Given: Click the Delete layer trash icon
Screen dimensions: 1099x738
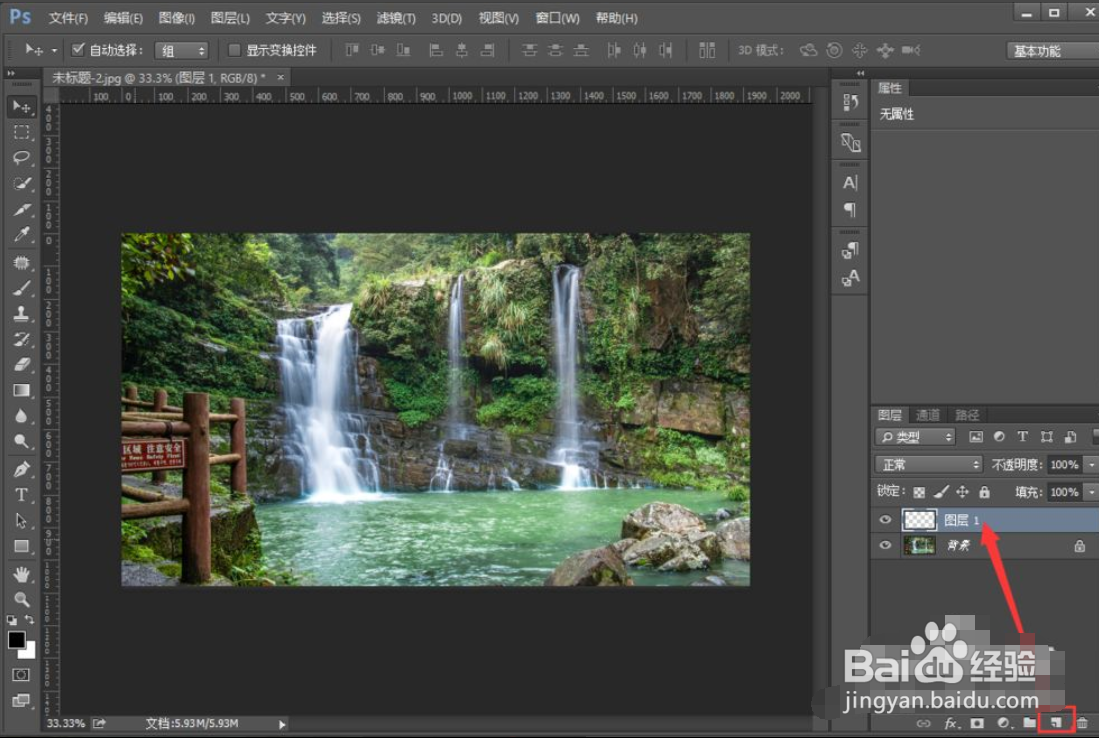Looking at the screenshot, I should (1082, 723).
